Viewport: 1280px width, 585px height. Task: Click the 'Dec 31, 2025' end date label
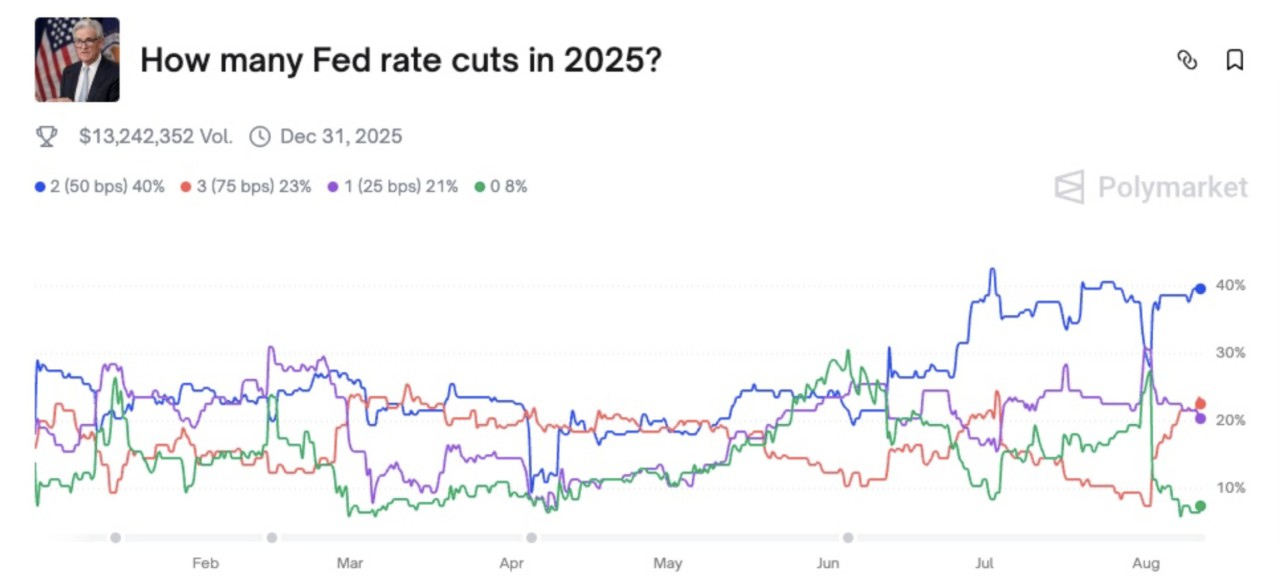point(341,136)
